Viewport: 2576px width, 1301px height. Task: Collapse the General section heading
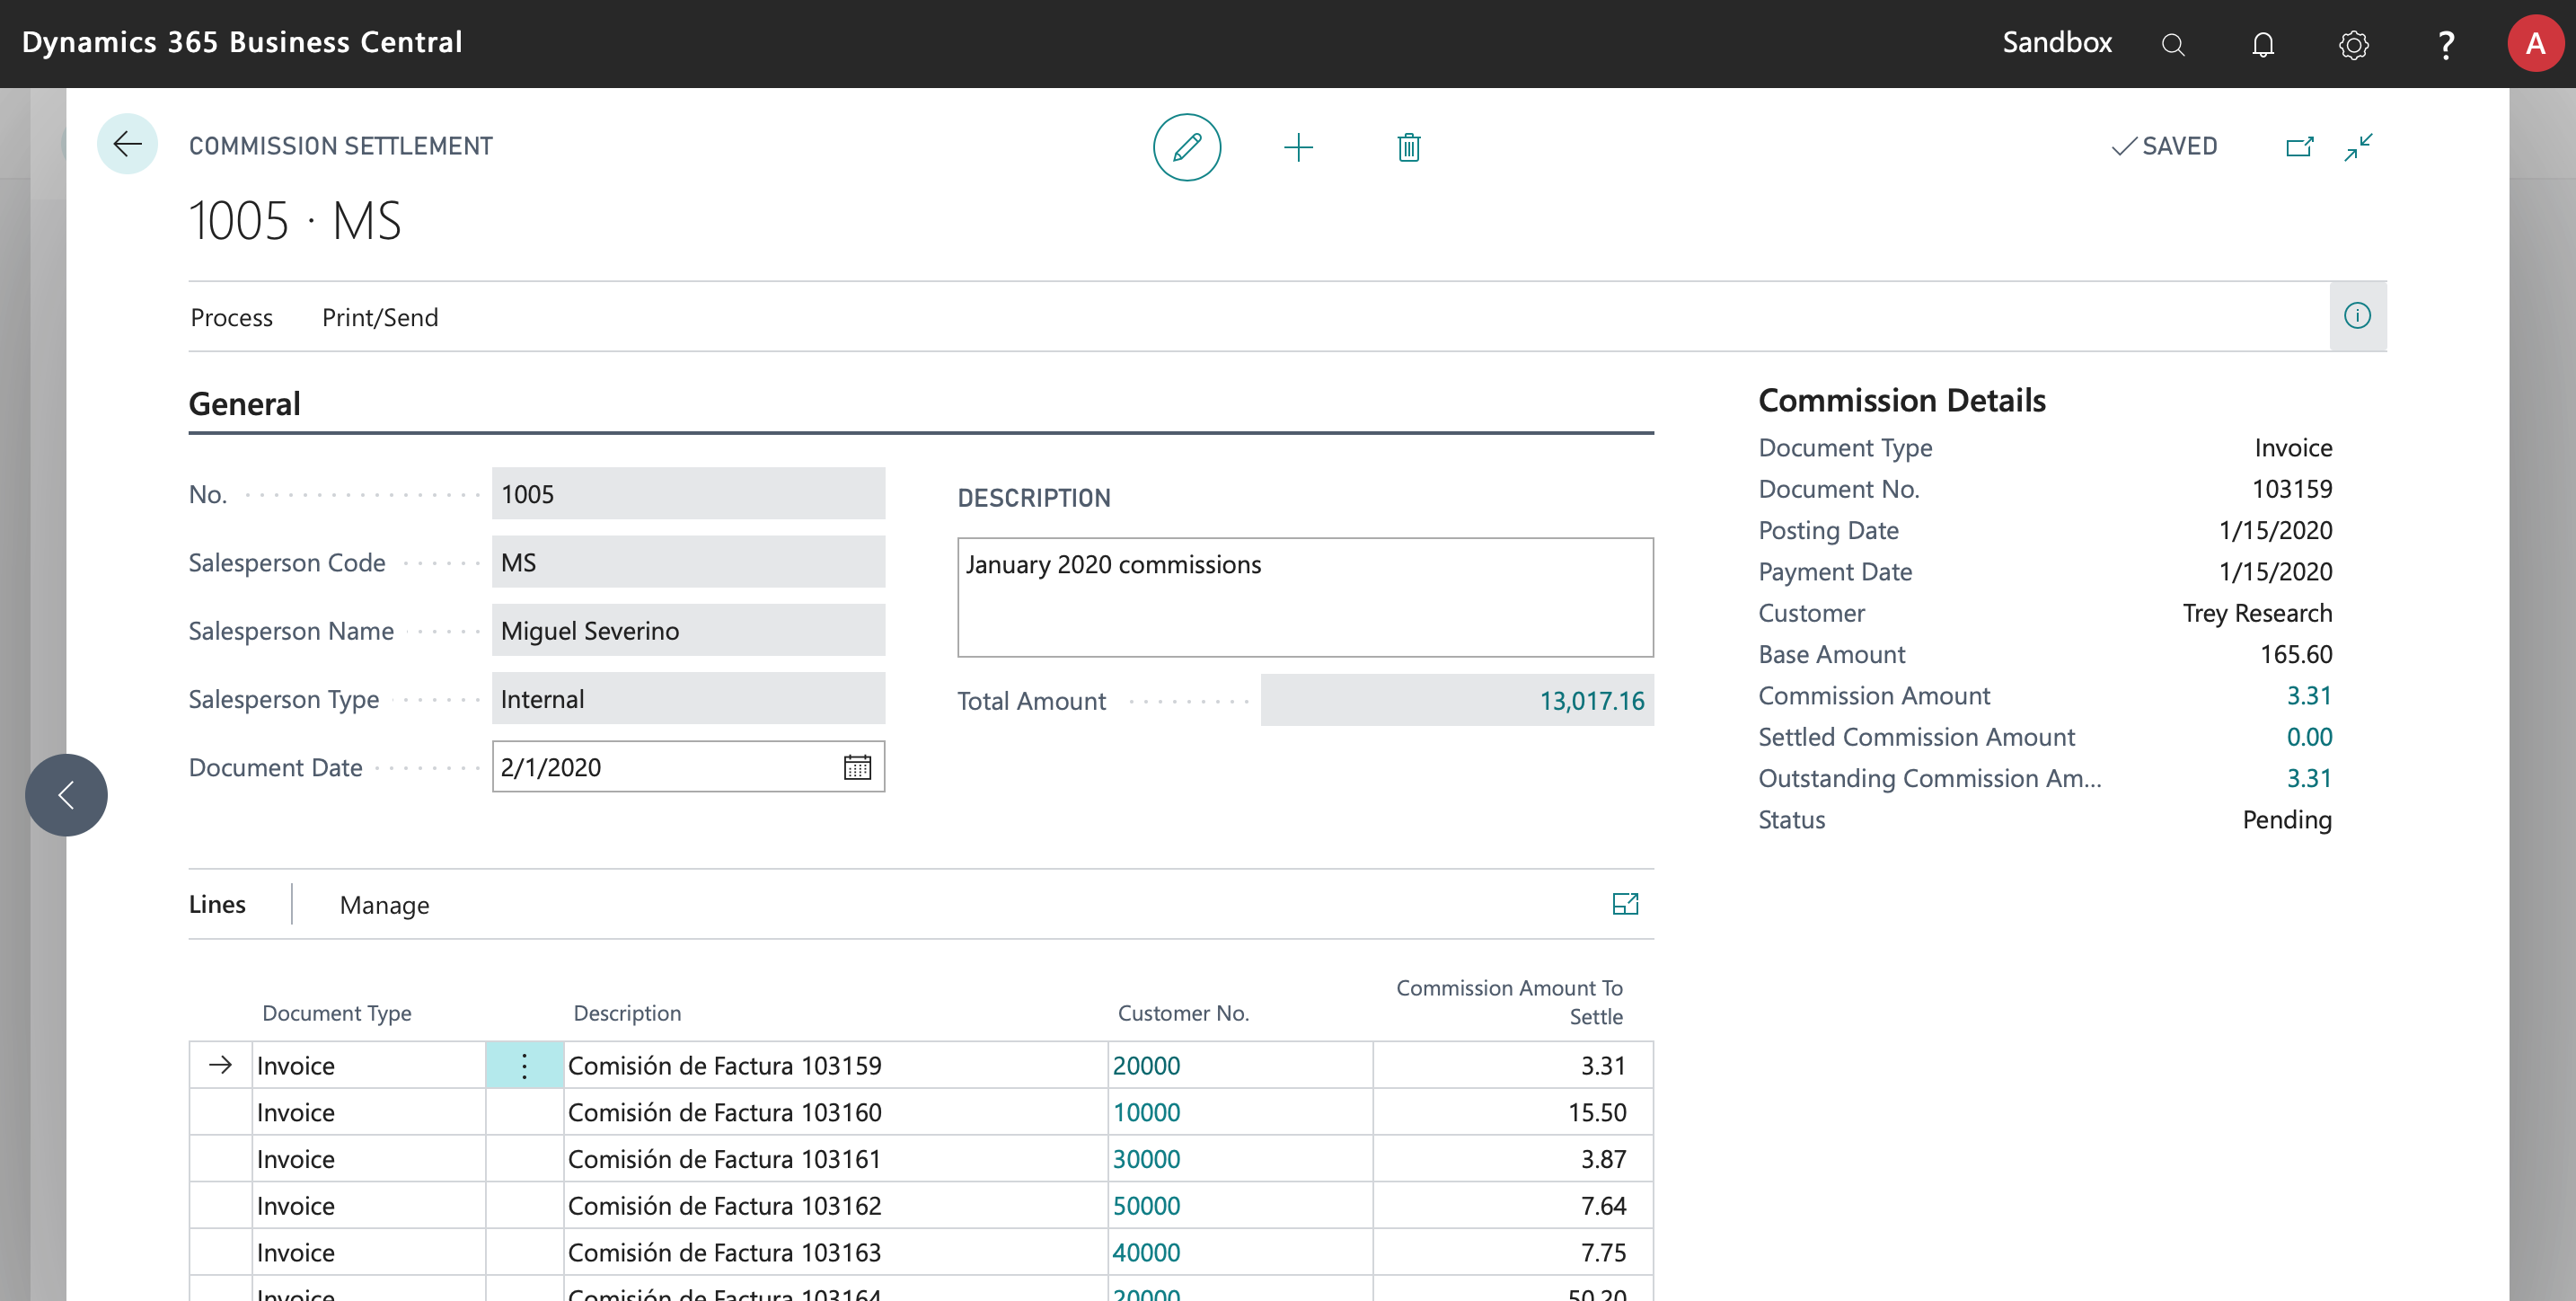click(x=244, y=404)
